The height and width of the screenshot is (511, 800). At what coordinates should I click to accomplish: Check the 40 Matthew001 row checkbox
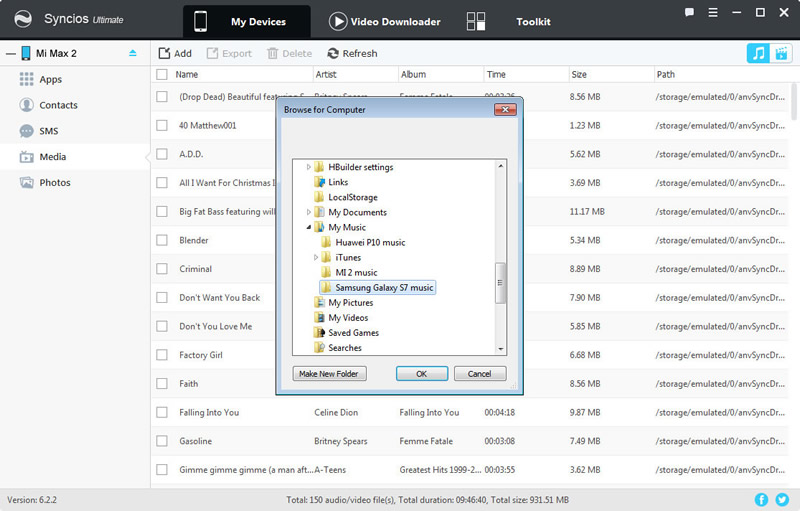(162, 125)
